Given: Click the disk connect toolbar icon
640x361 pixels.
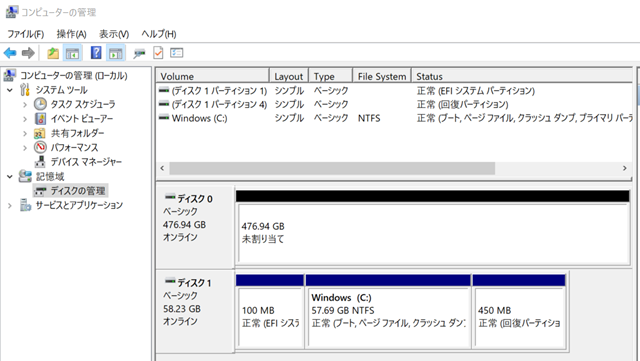Looking at the screenshot, I should coord(139,53).
